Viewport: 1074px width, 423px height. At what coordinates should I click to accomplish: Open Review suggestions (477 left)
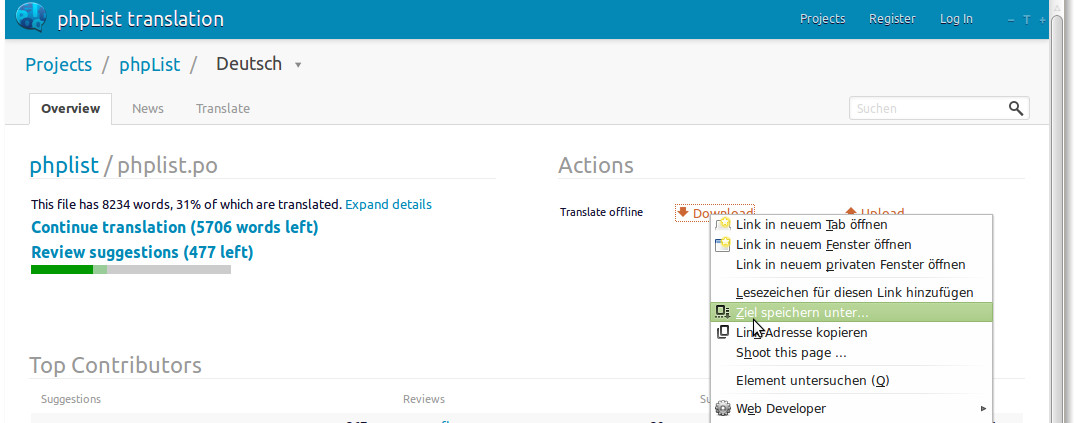tap(142, 253)
